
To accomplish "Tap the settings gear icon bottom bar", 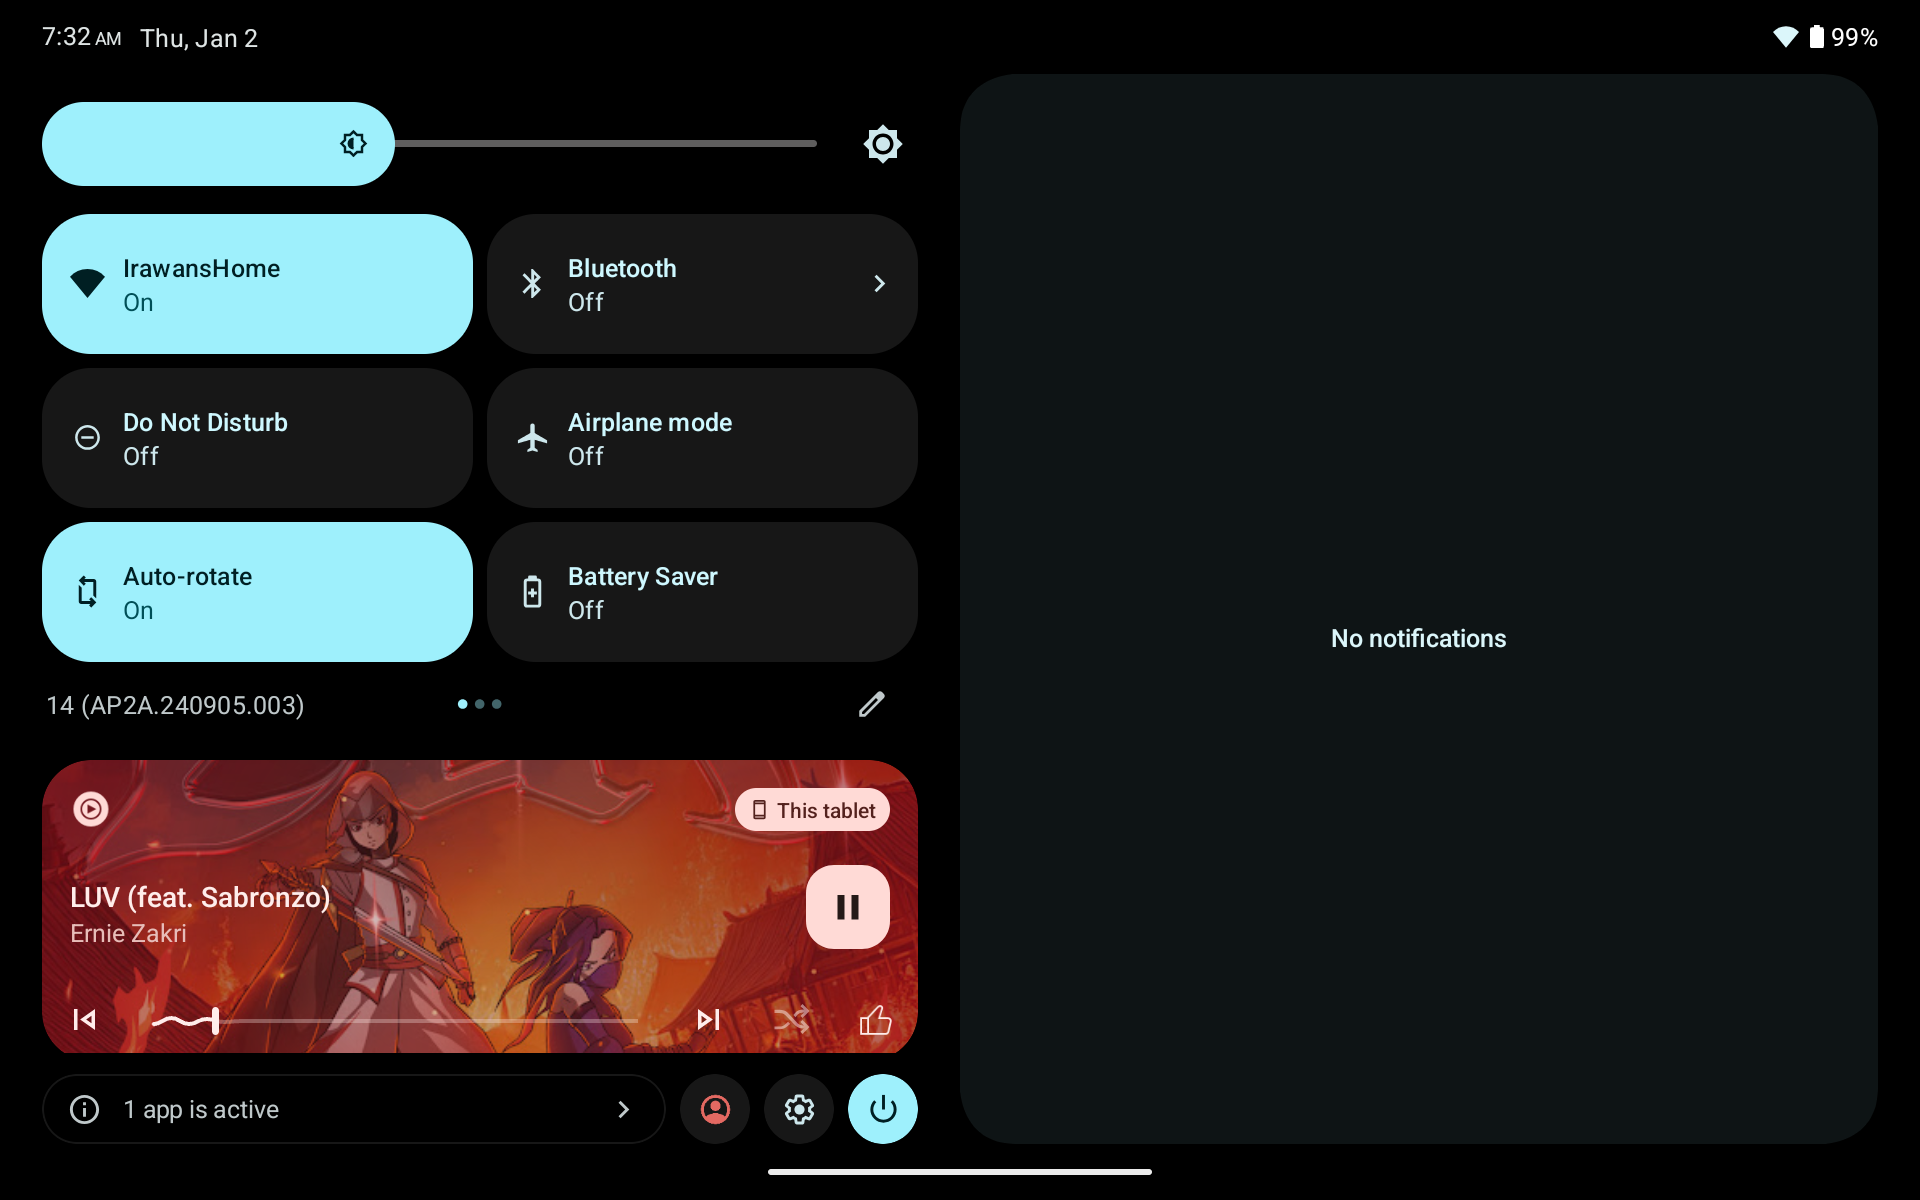I will click(799, 1109).
